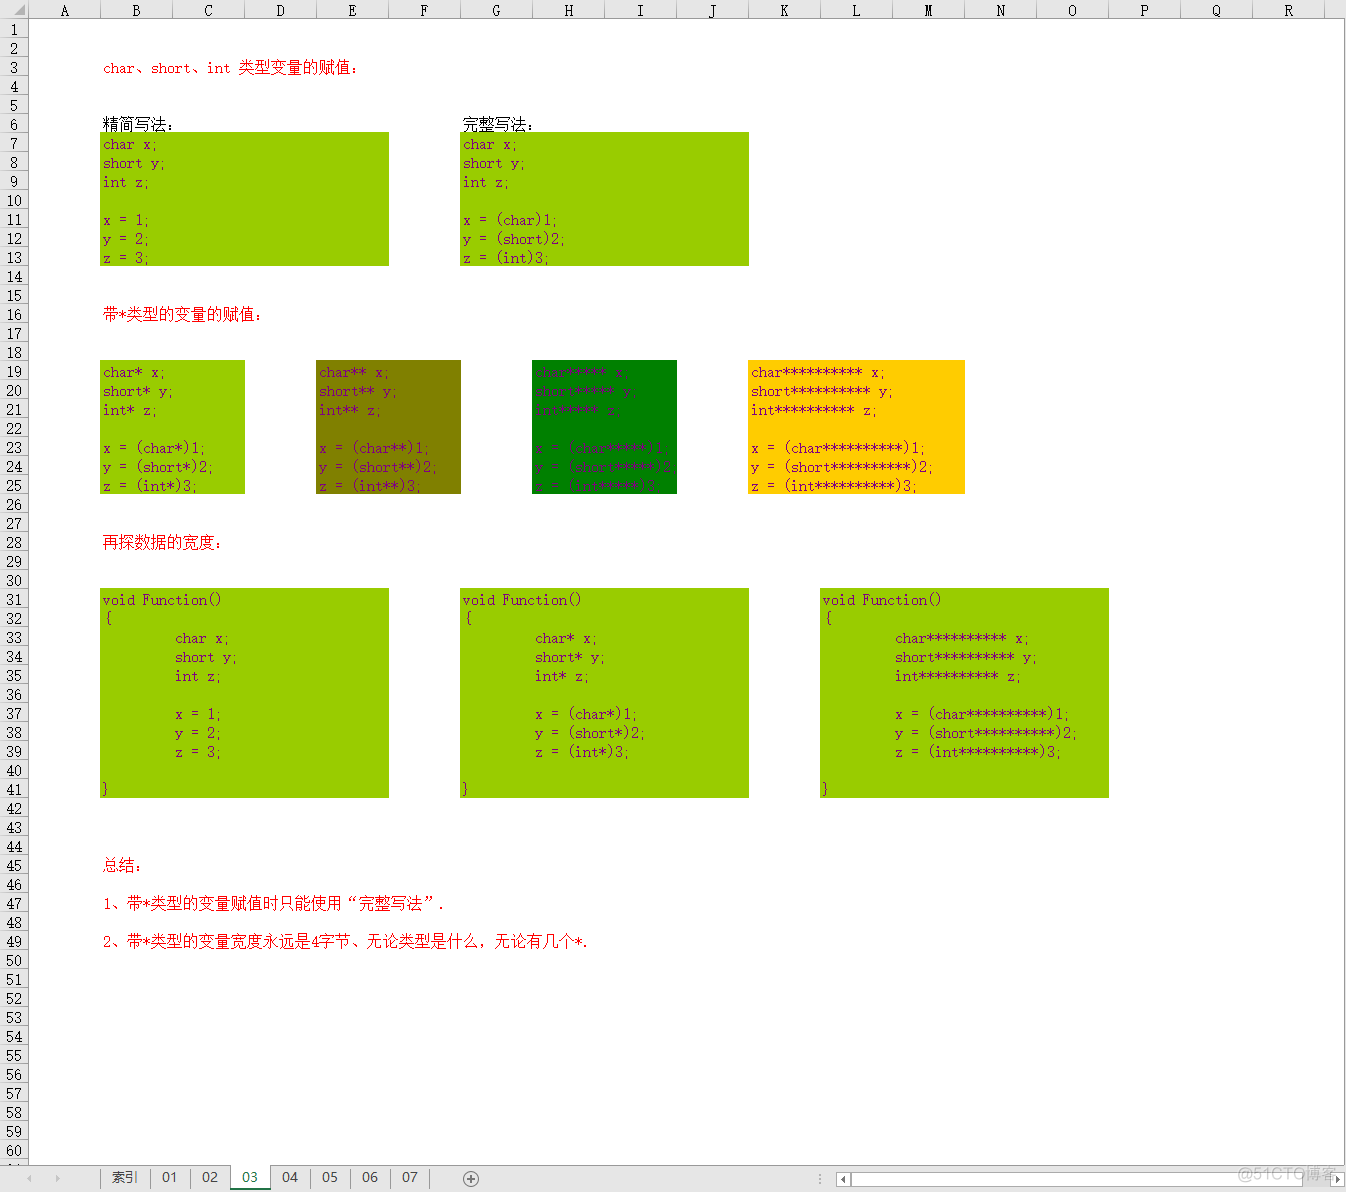Click 'char********** x;' in the yellow block

(818, 372)
